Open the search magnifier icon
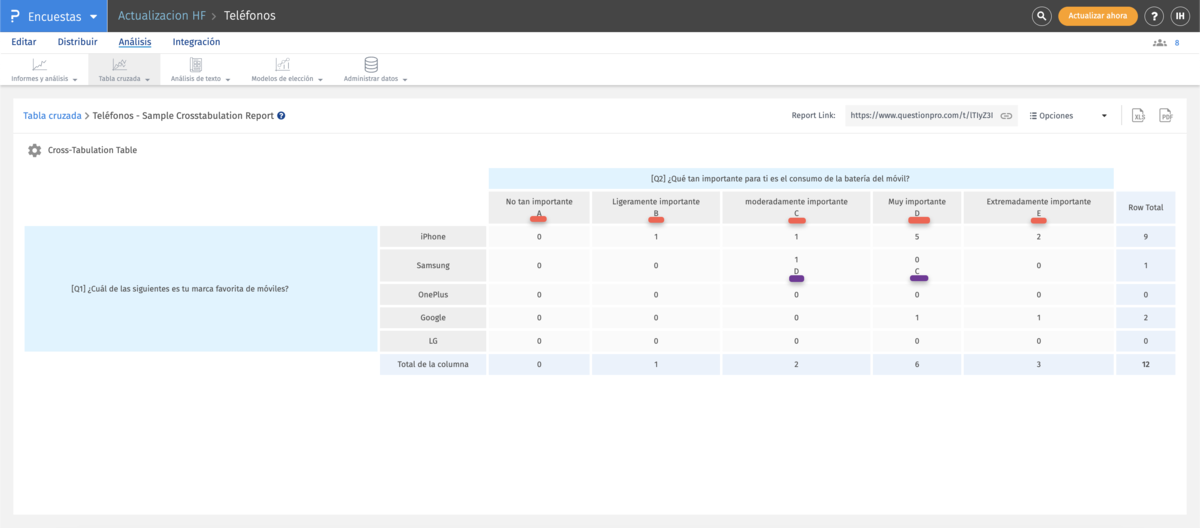 point(1042,16)
